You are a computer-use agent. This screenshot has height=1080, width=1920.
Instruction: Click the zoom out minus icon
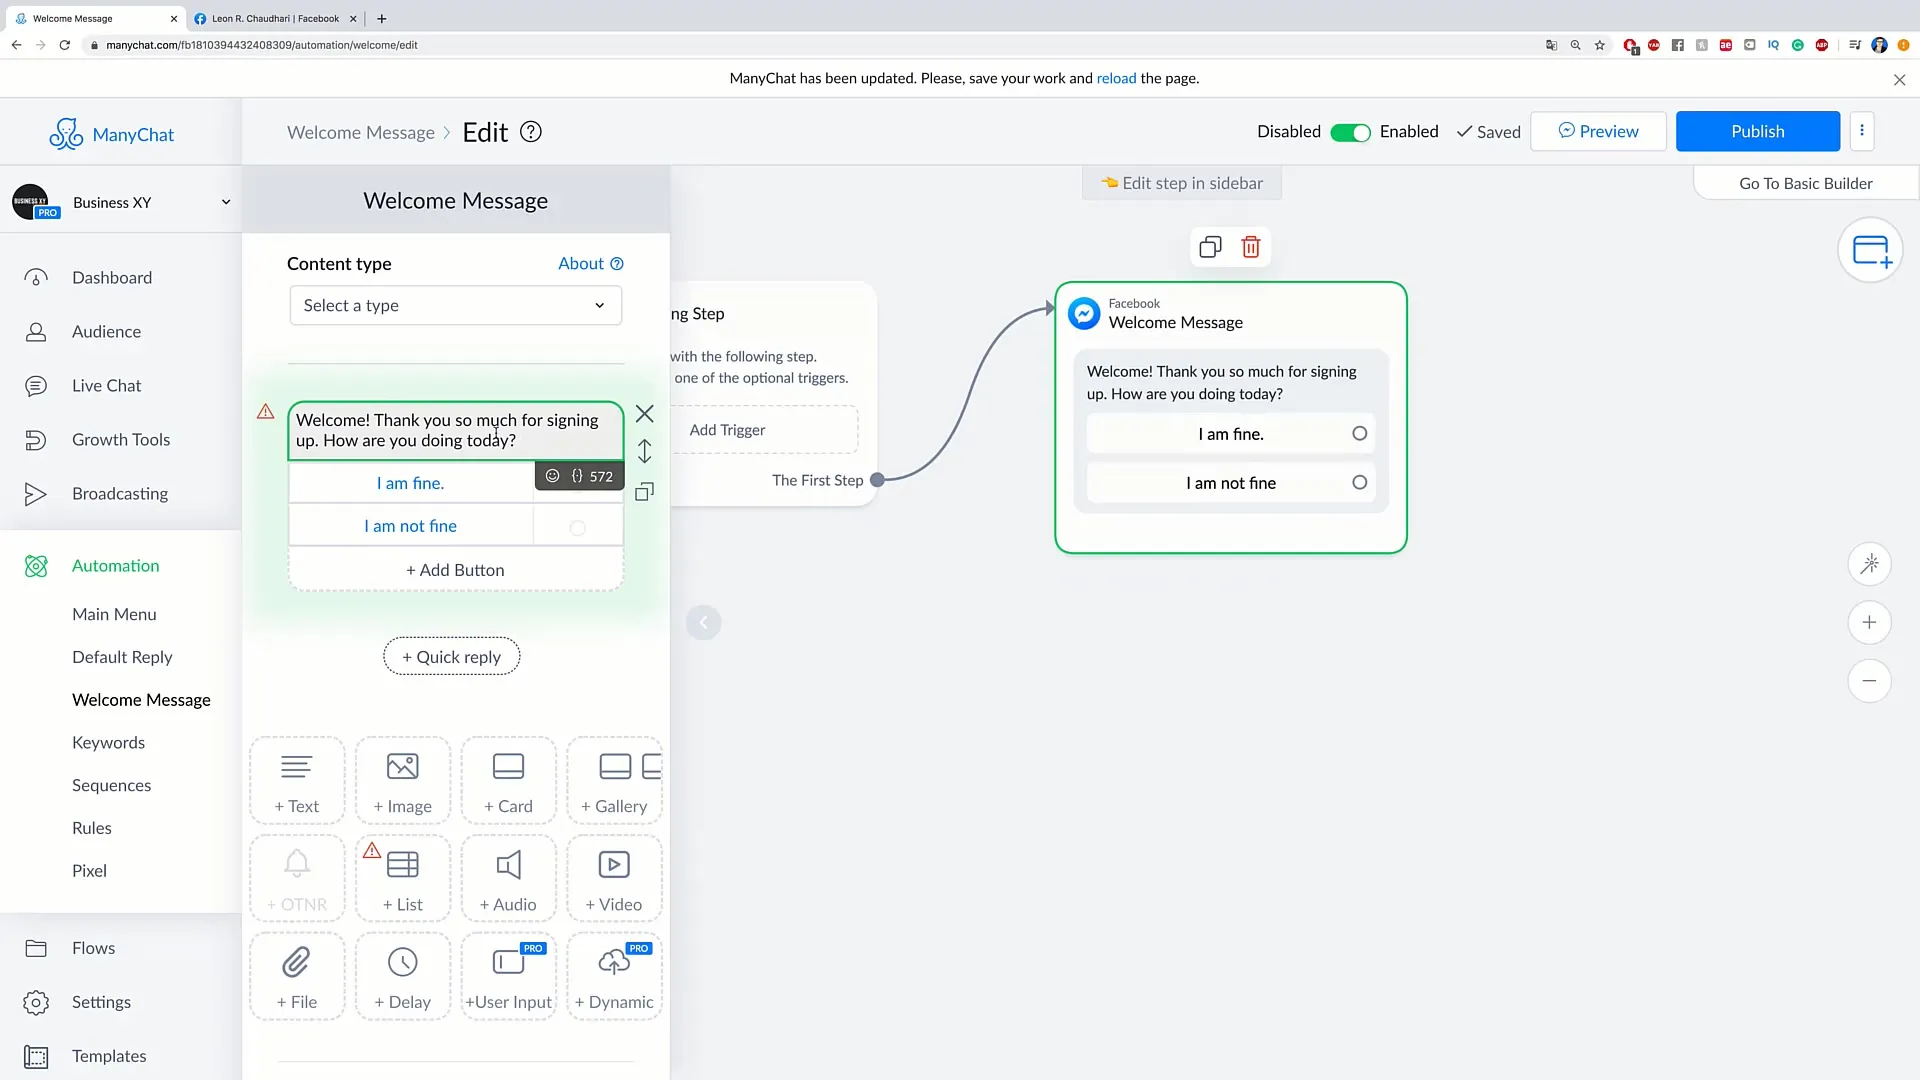(1870, 680)
